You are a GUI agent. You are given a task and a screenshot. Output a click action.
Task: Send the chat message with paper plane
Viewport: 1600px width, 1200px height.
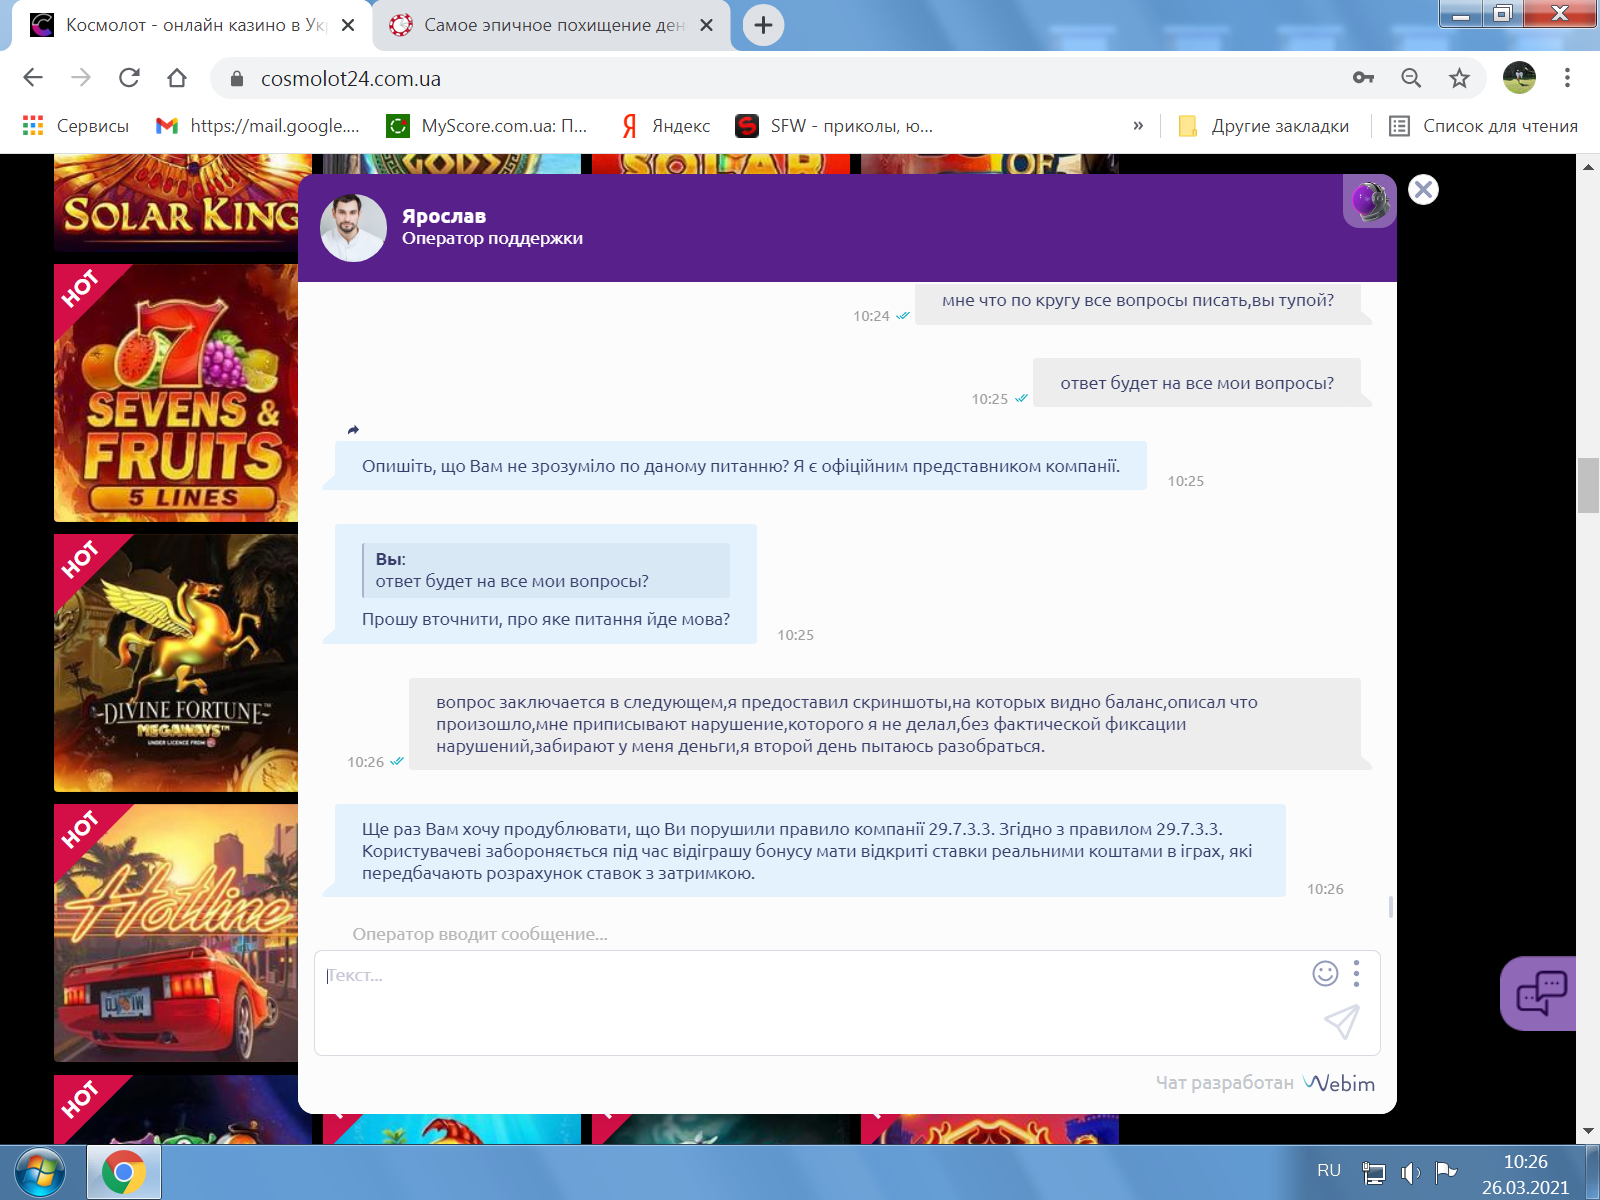point(1342,1021)
